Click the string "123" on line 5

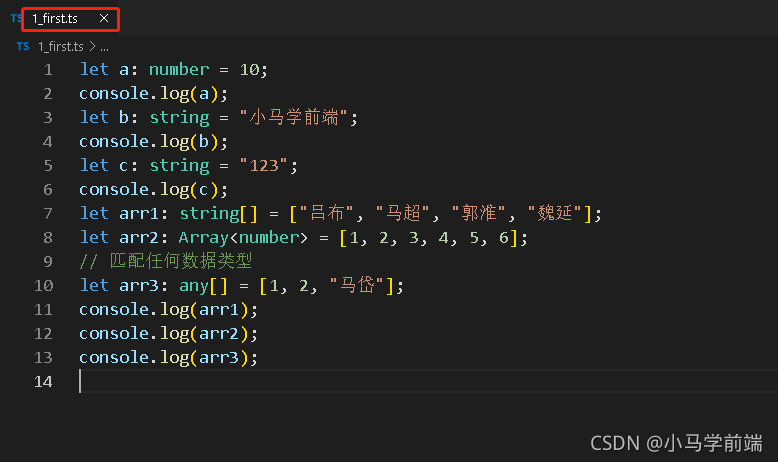pyautogui.click(x=263, y=165)
